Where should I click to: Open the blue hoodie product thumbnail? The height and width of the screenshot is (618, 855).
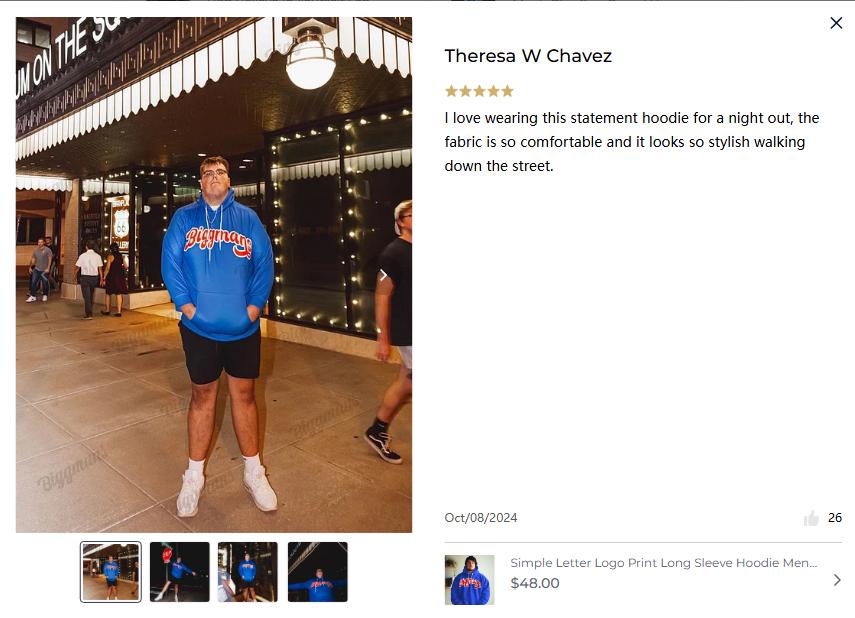[469, 580]
